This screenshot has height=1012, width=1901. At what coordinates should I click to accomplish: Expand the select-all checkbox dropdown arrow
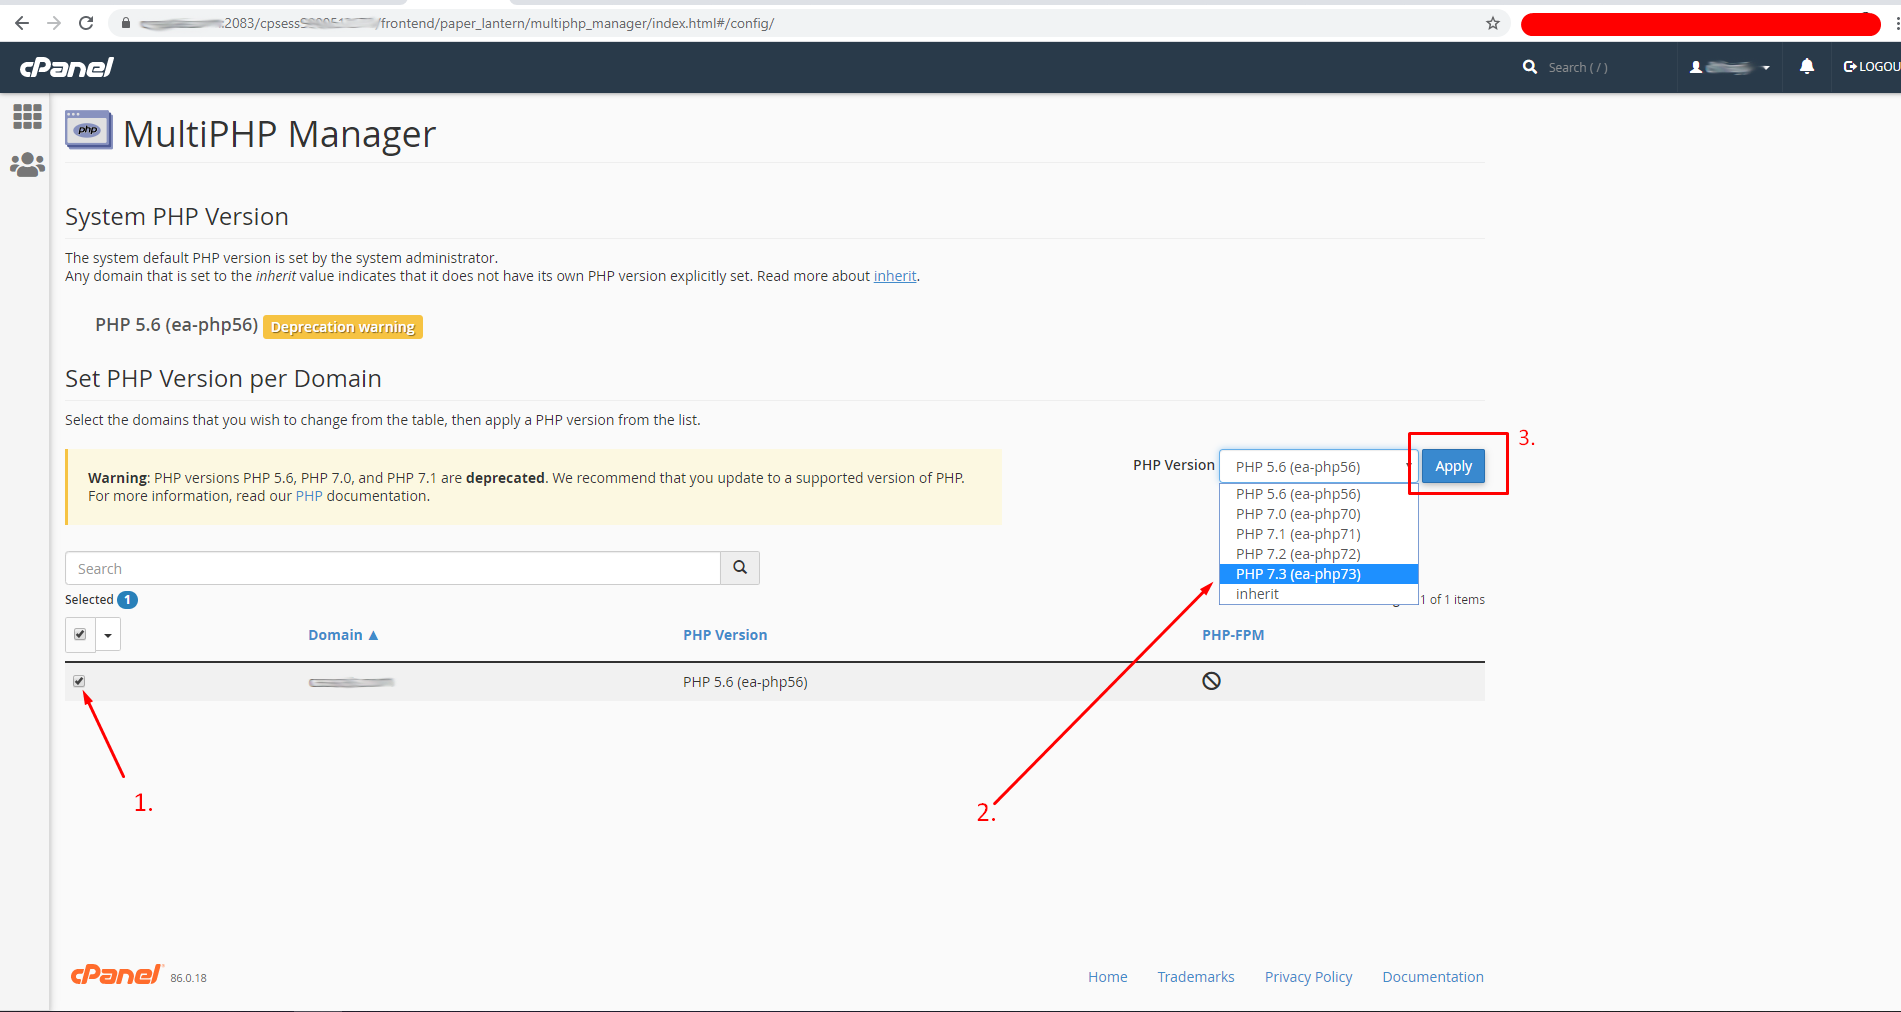pyautogui.click(x=108, y=635)
